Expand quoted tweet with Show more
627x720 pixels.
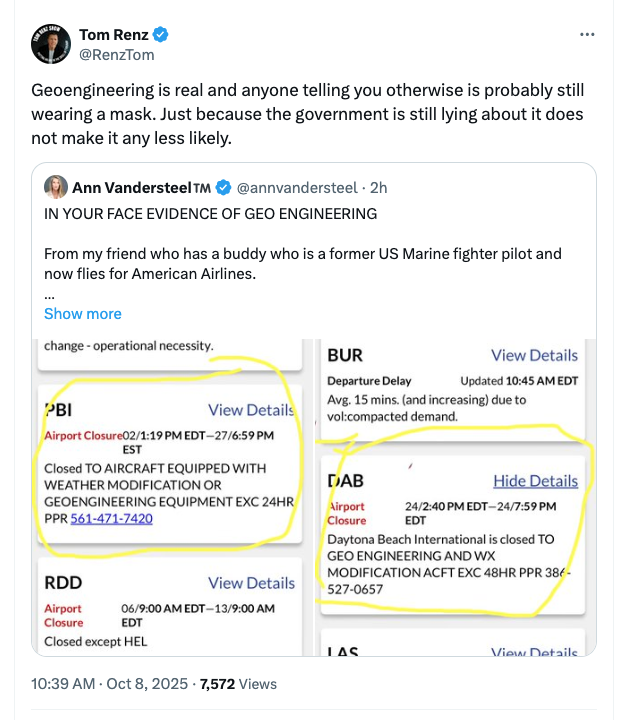(83, 313)
